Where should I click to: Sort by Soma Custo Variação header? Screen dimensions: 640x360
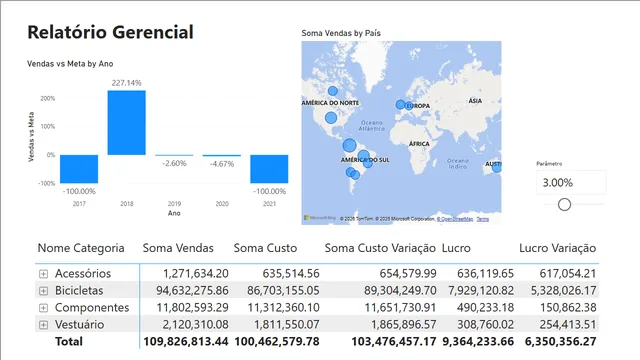click(x=380, y=248)
